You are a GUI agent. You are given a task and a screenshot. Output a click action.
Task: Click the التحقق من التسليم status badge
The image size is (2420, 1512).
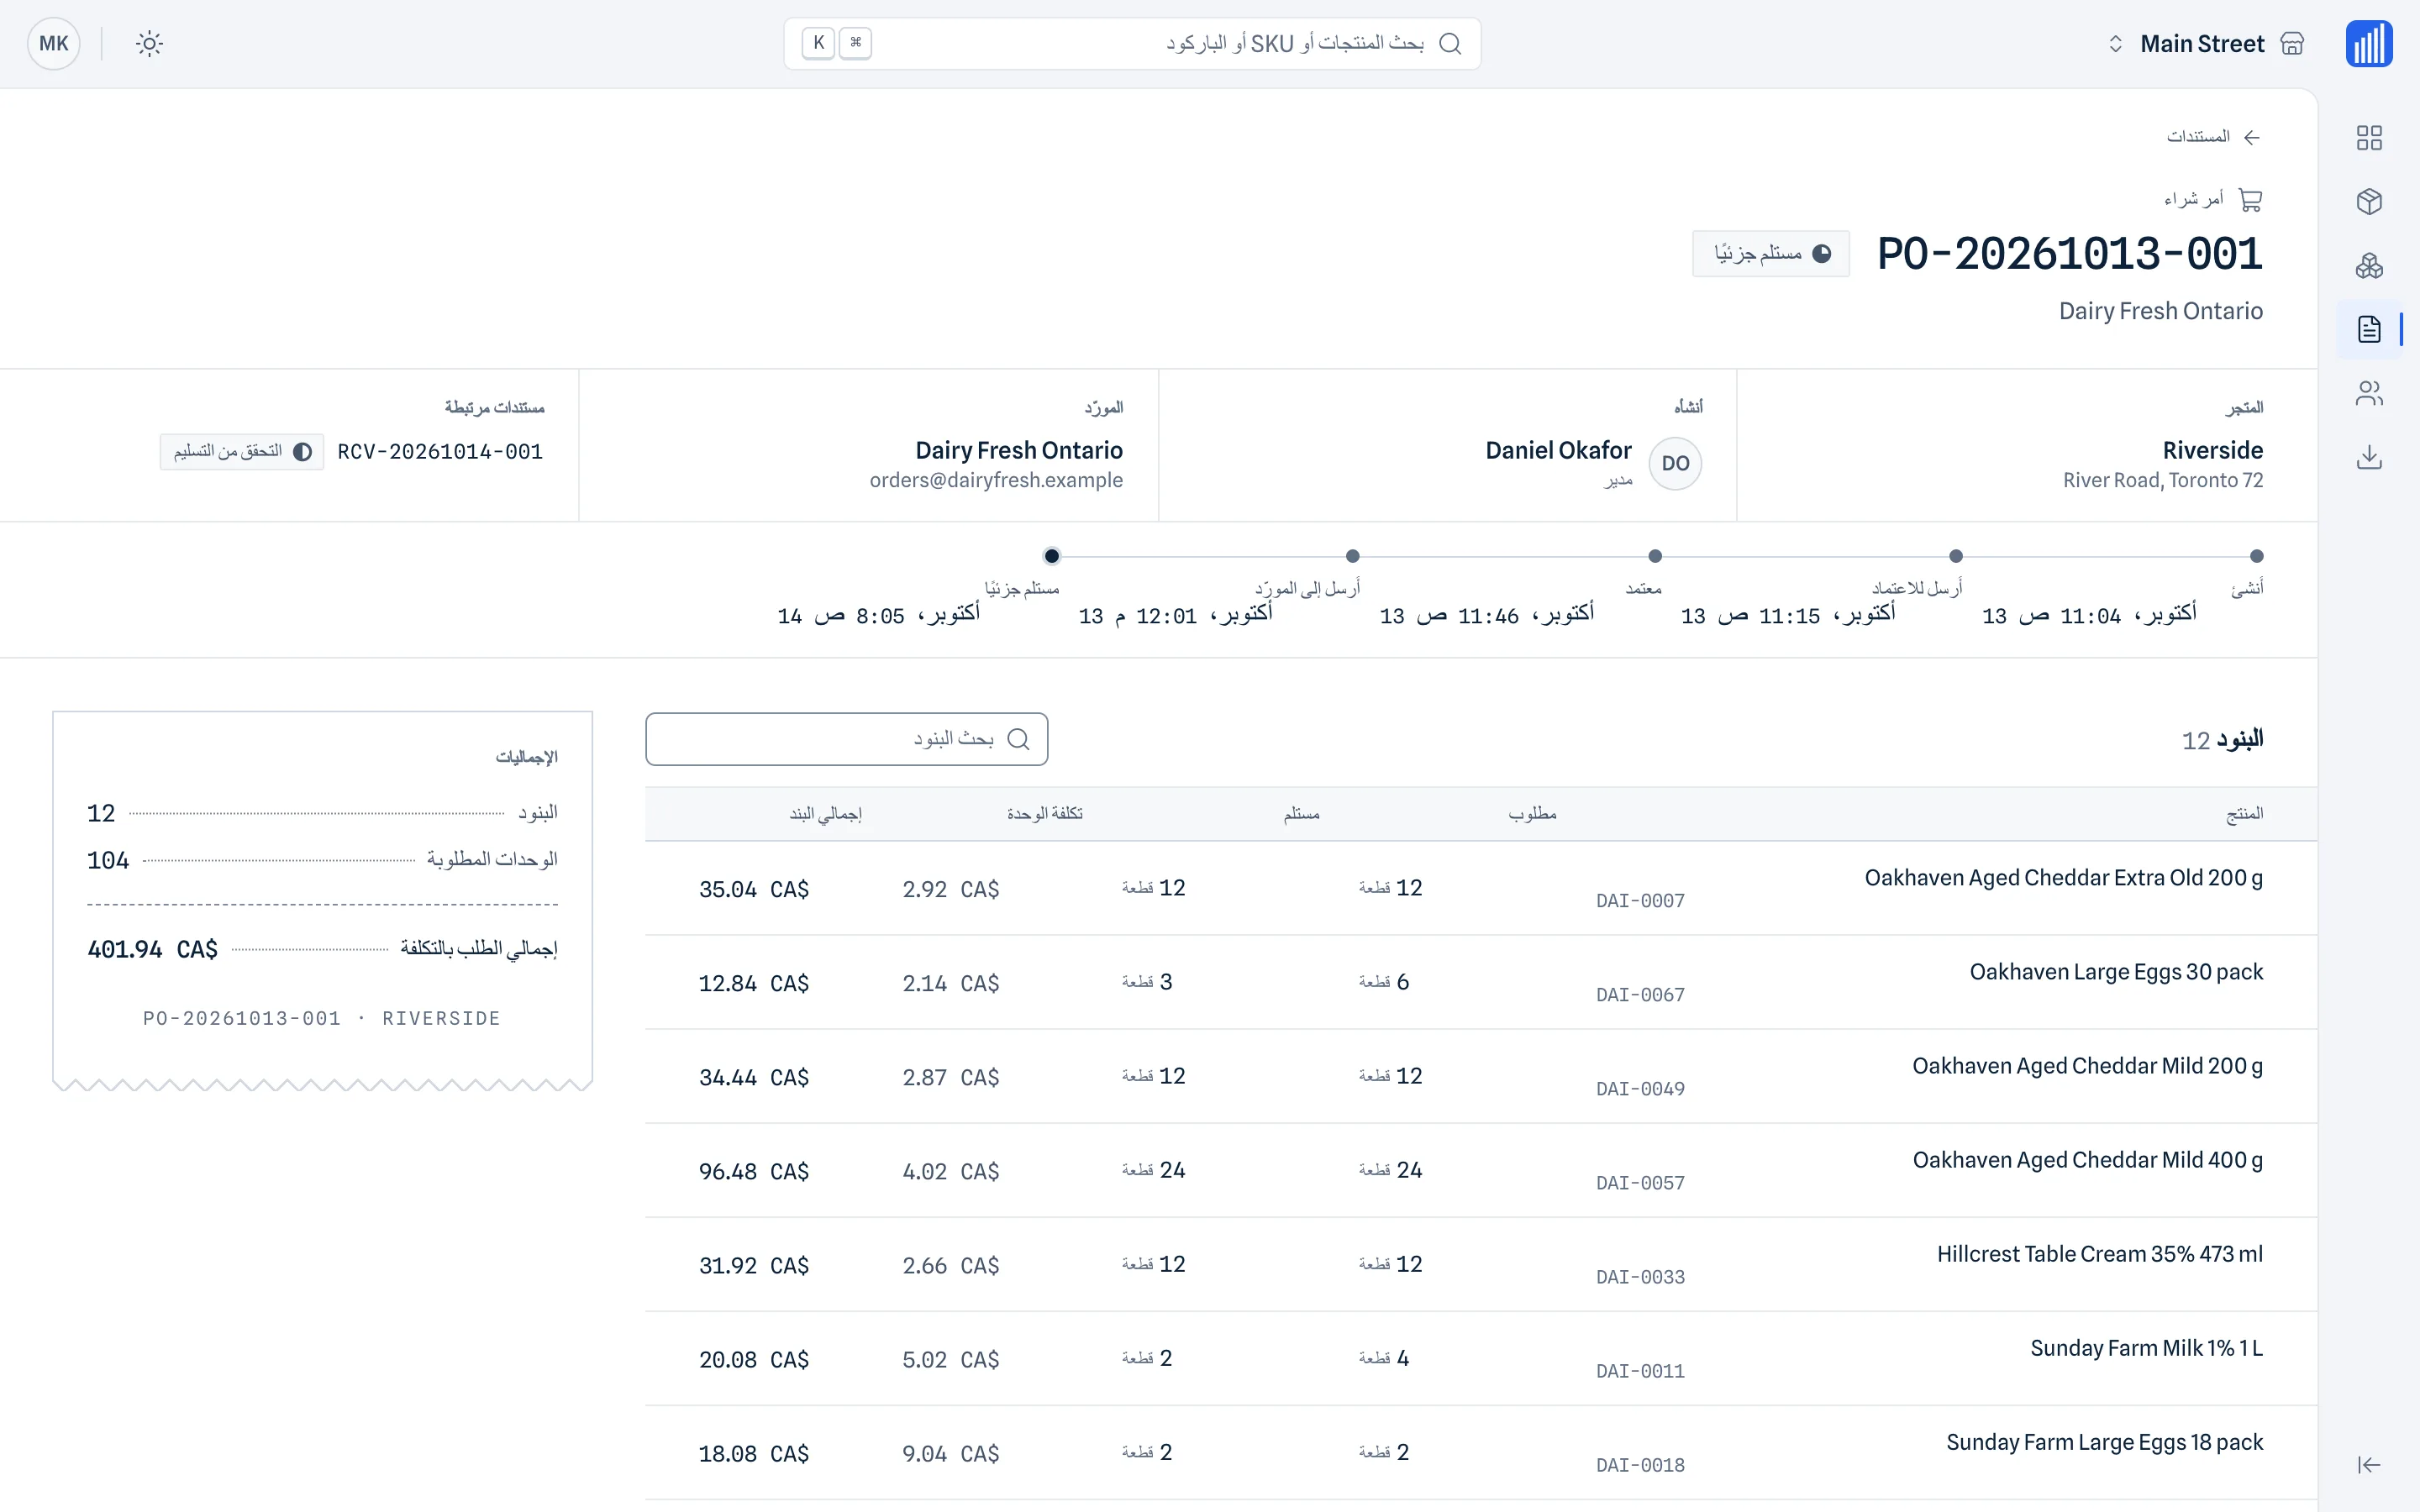(x=242, y=452)
